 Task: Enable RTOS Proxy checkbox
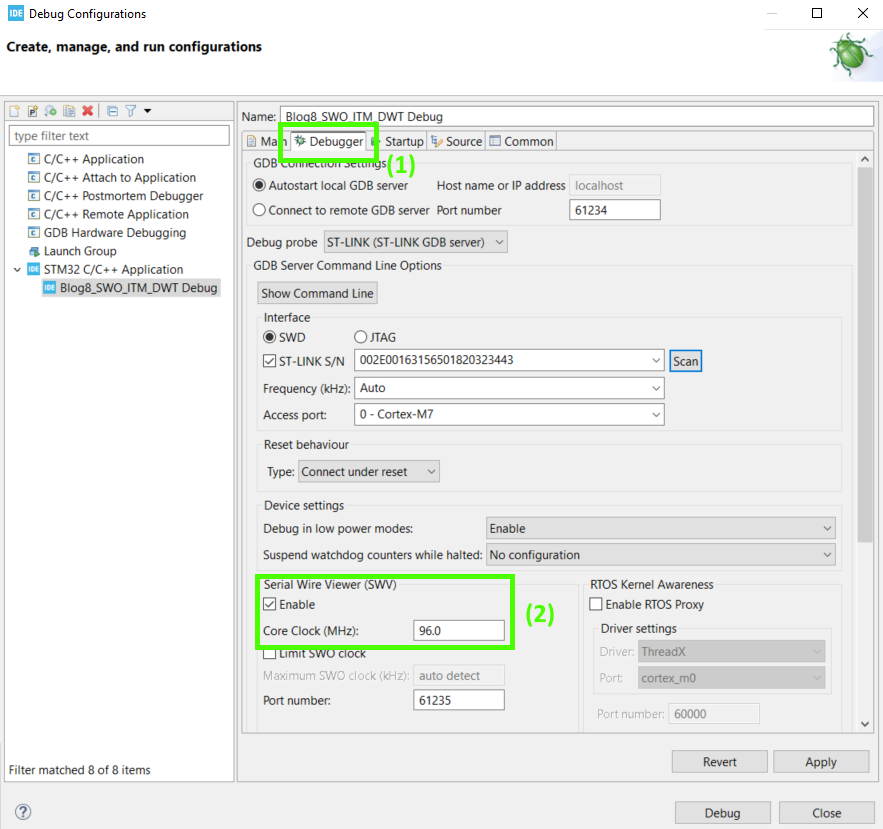[x=596, y=604]
